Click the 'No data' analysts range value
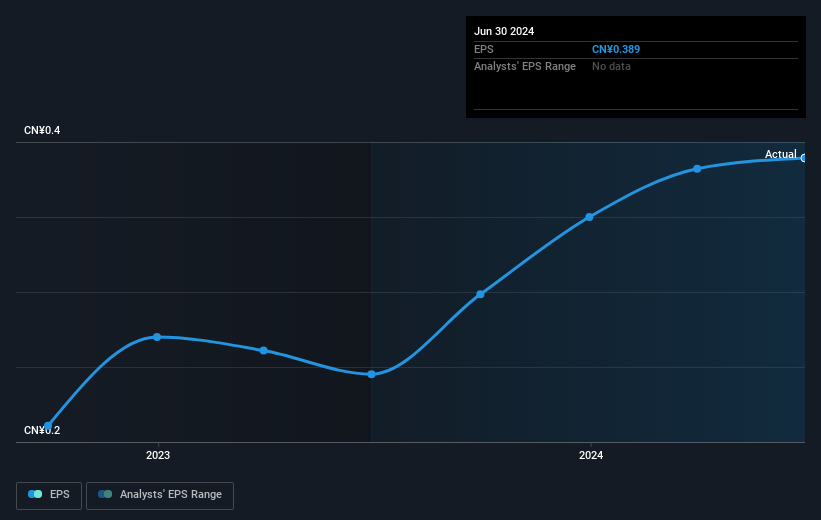Viewport: 821px width, 520px height. pos(611,67)
